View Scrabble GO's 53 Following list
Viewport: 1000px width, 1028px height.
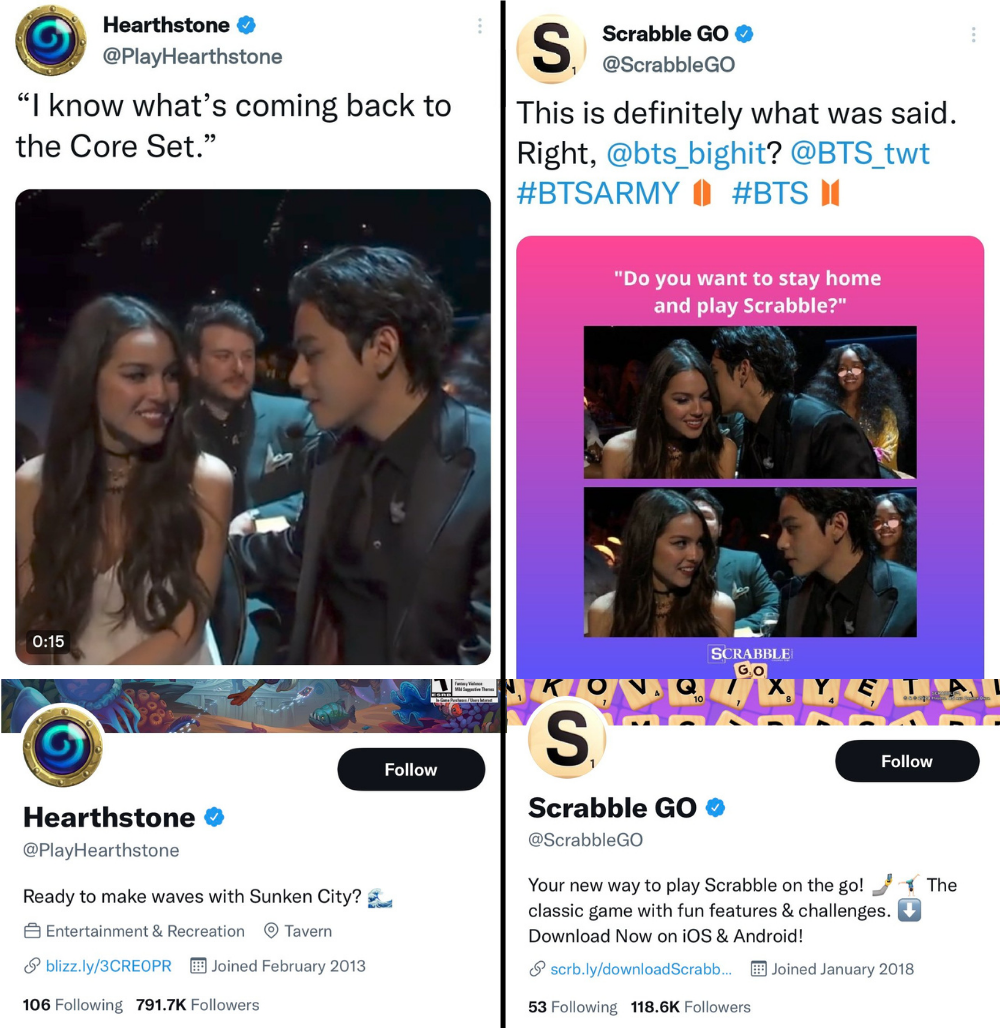(x=572, y=1007)
